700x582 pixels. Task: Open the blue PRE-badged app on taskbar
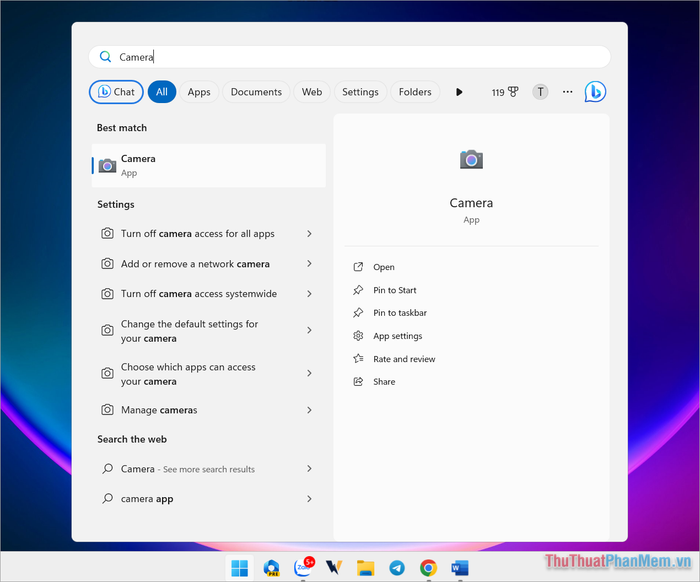(271, 568)
